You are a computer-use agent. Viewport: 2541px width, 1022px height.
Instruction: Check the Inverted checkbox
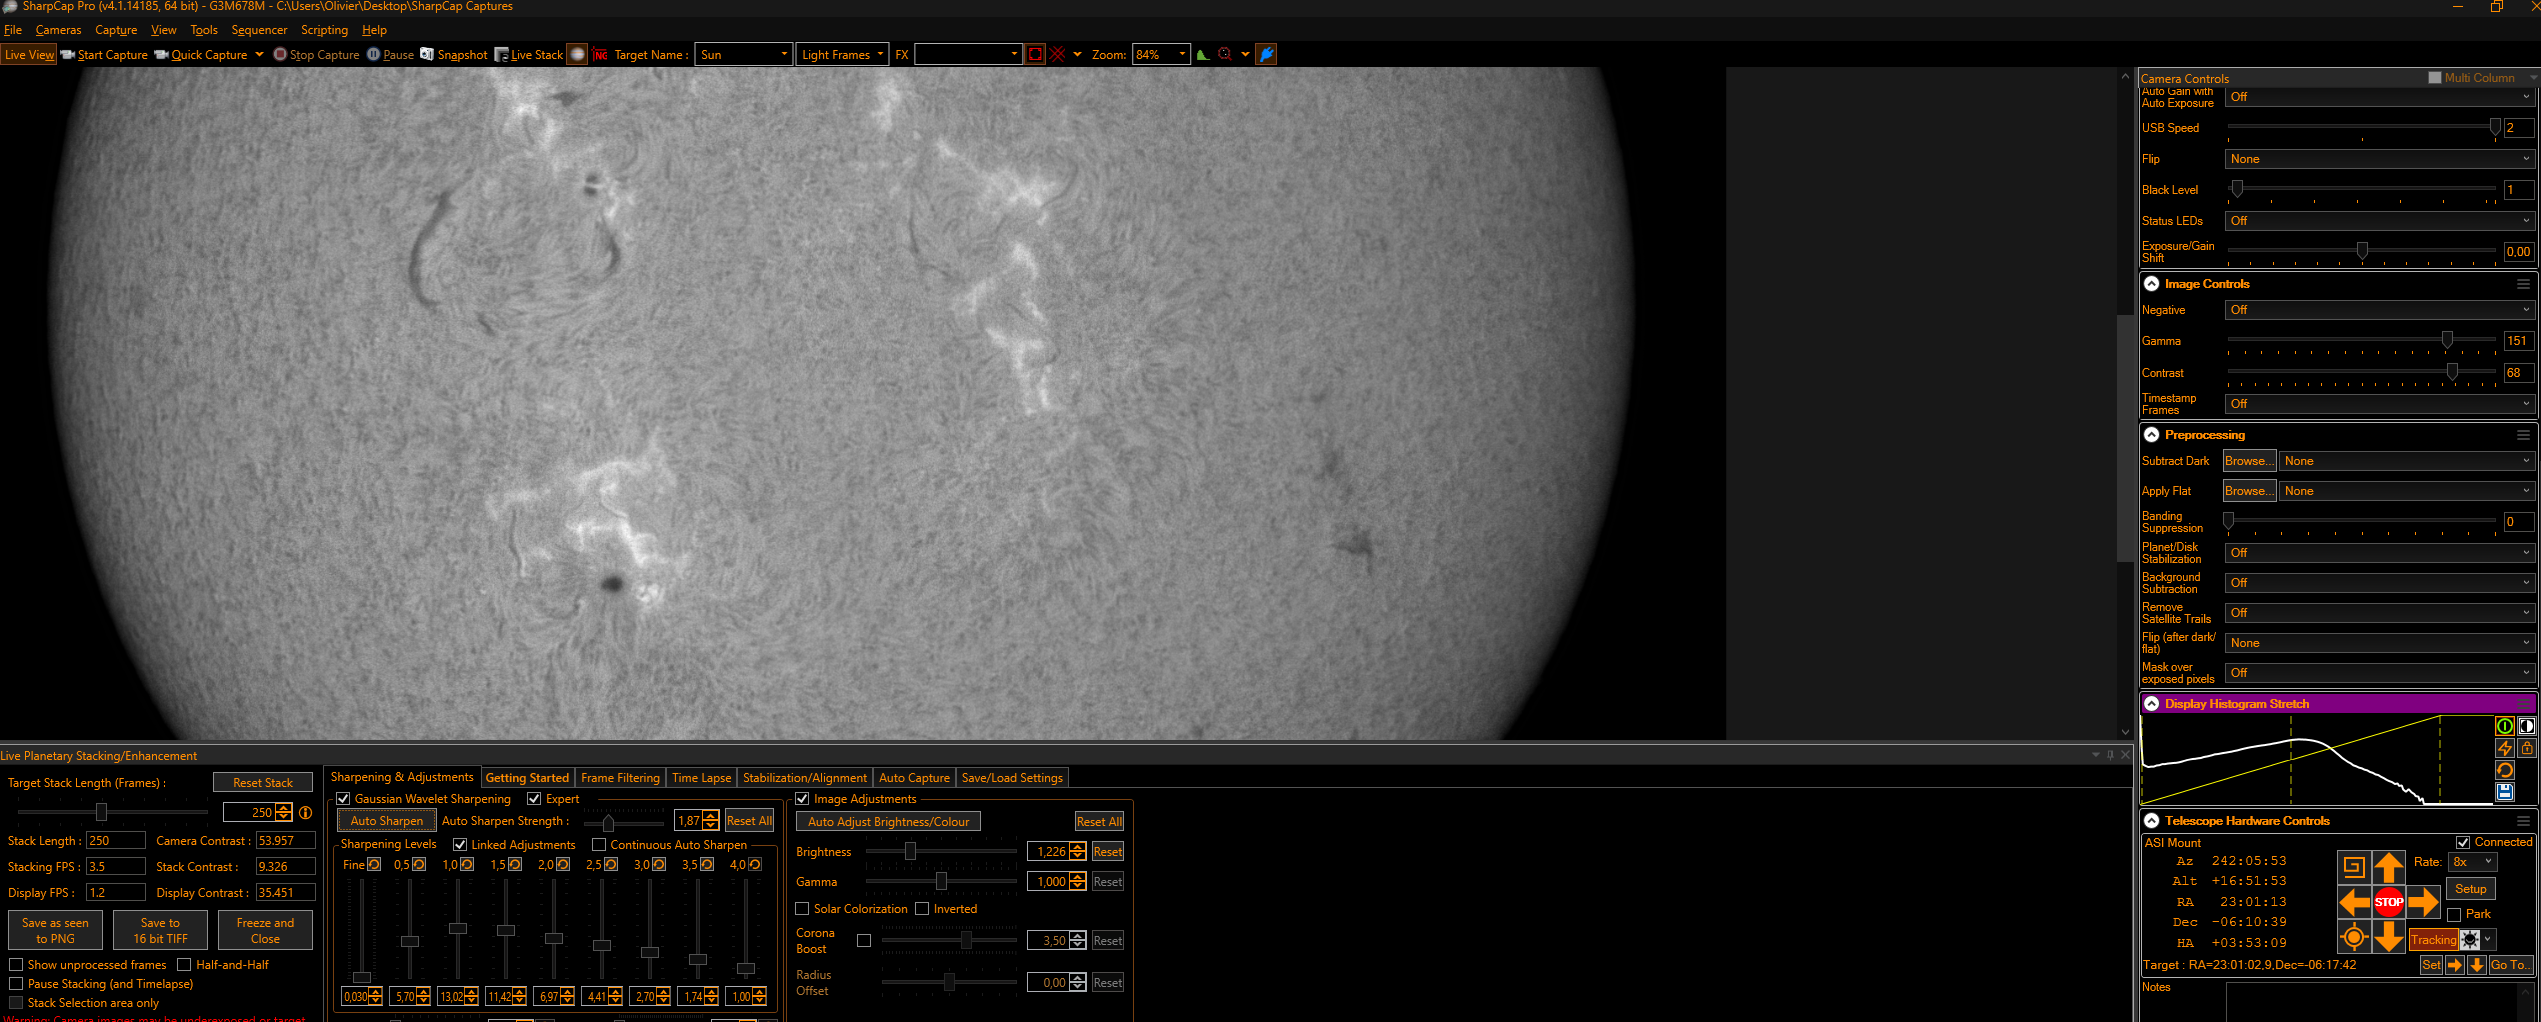tap(922, 909)
